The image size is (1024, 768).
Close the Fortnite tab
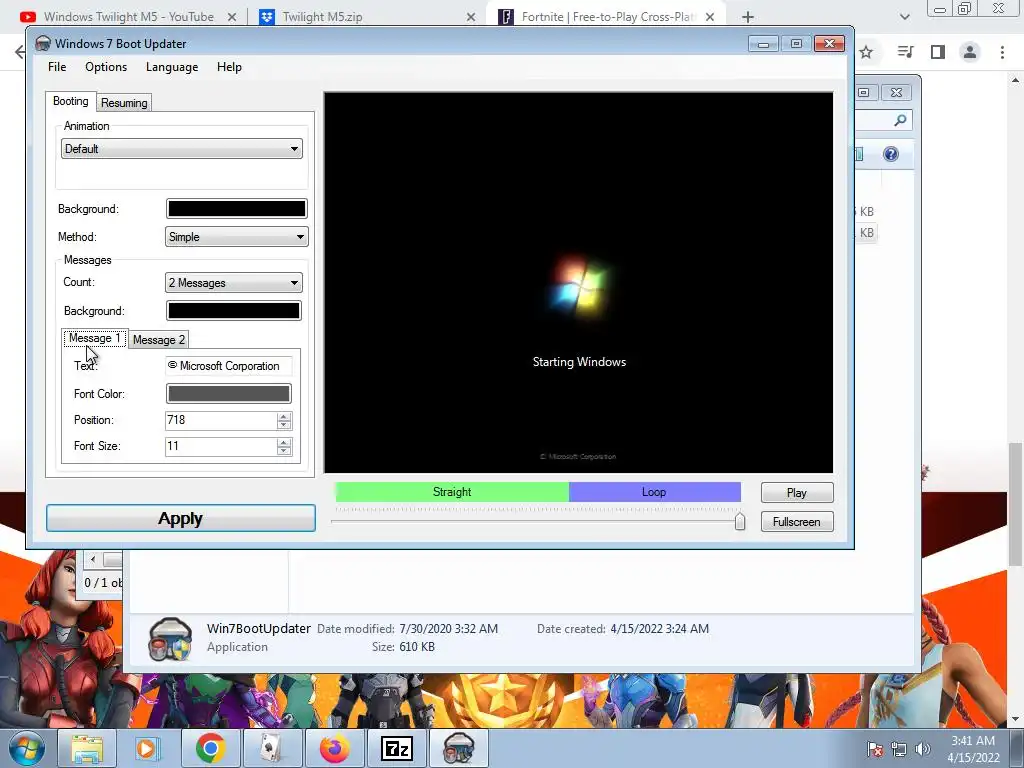pyautogui.click(x=710, y=17)
